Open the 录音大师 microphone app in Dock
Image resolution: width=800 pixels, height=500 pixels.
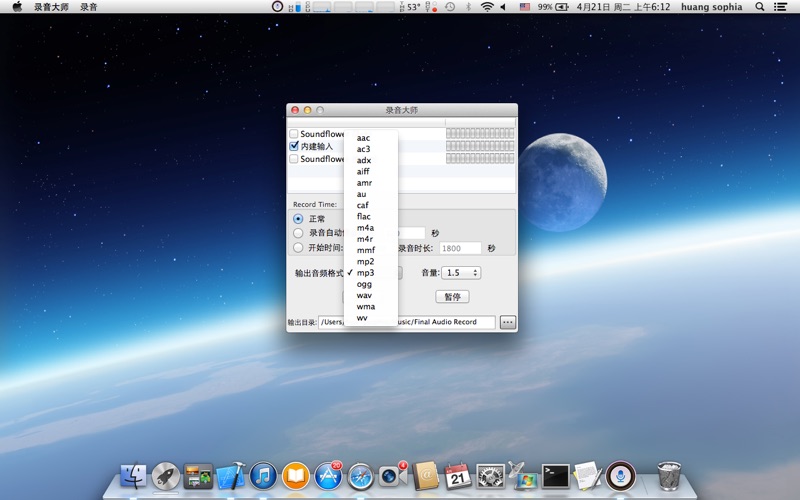(620, 476)
